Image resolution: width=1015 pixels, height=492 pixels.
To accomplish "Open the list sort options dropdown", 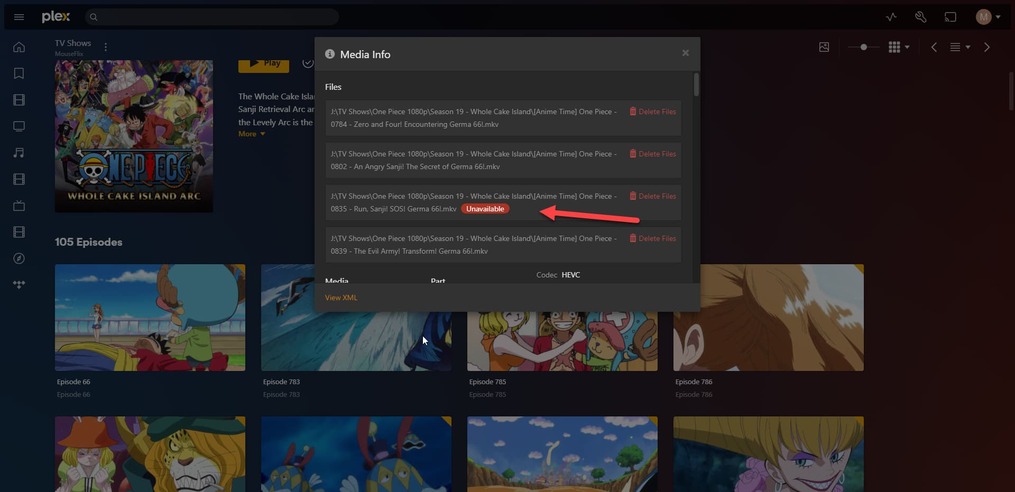I will tap(959, 47).
